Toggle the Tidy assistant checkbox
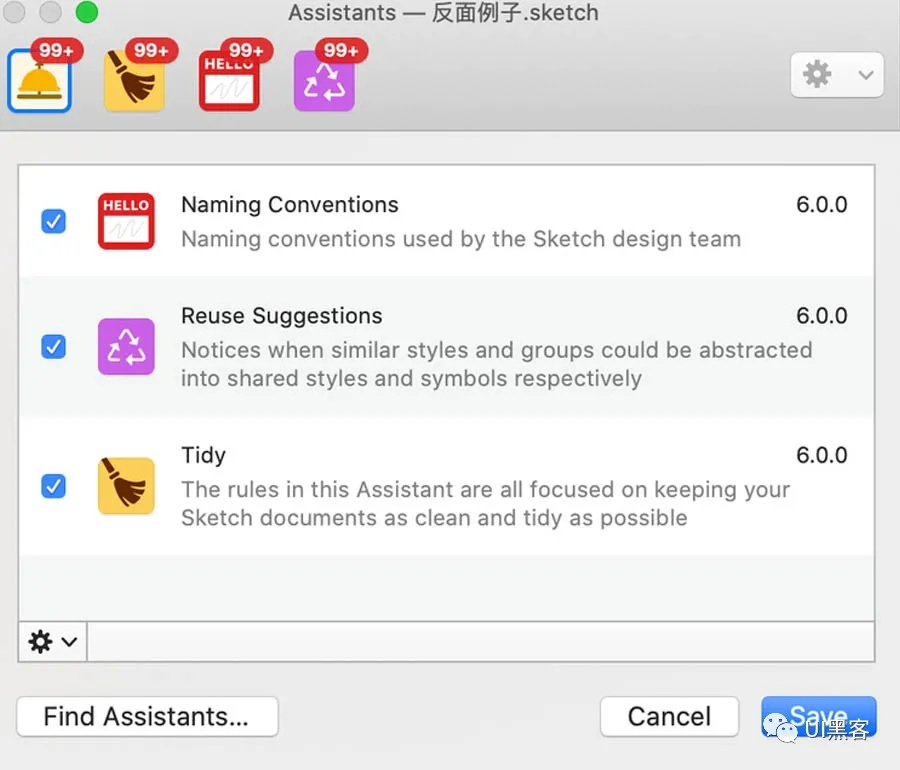900x770 pixels. click(54, 486)
